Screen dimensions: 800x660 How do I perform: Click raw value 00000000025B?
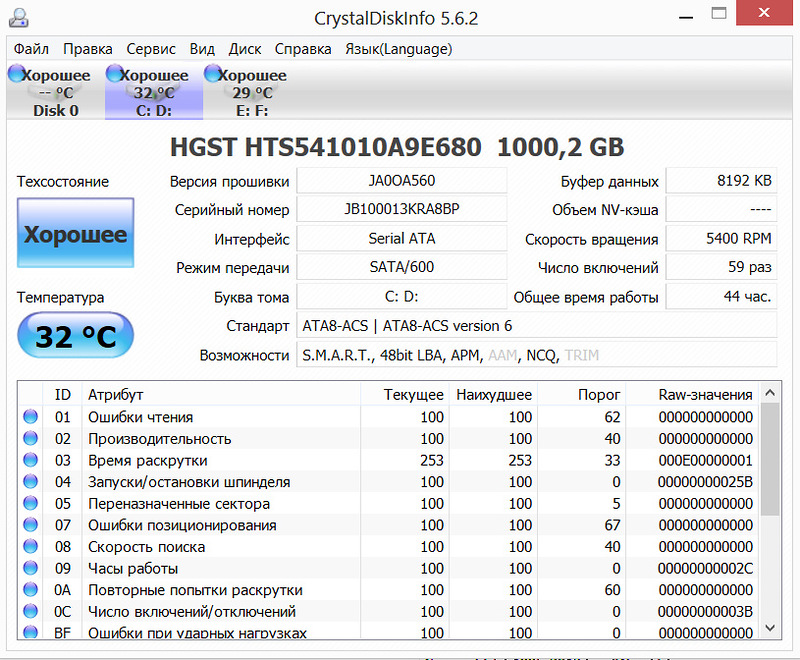[706, 481]
